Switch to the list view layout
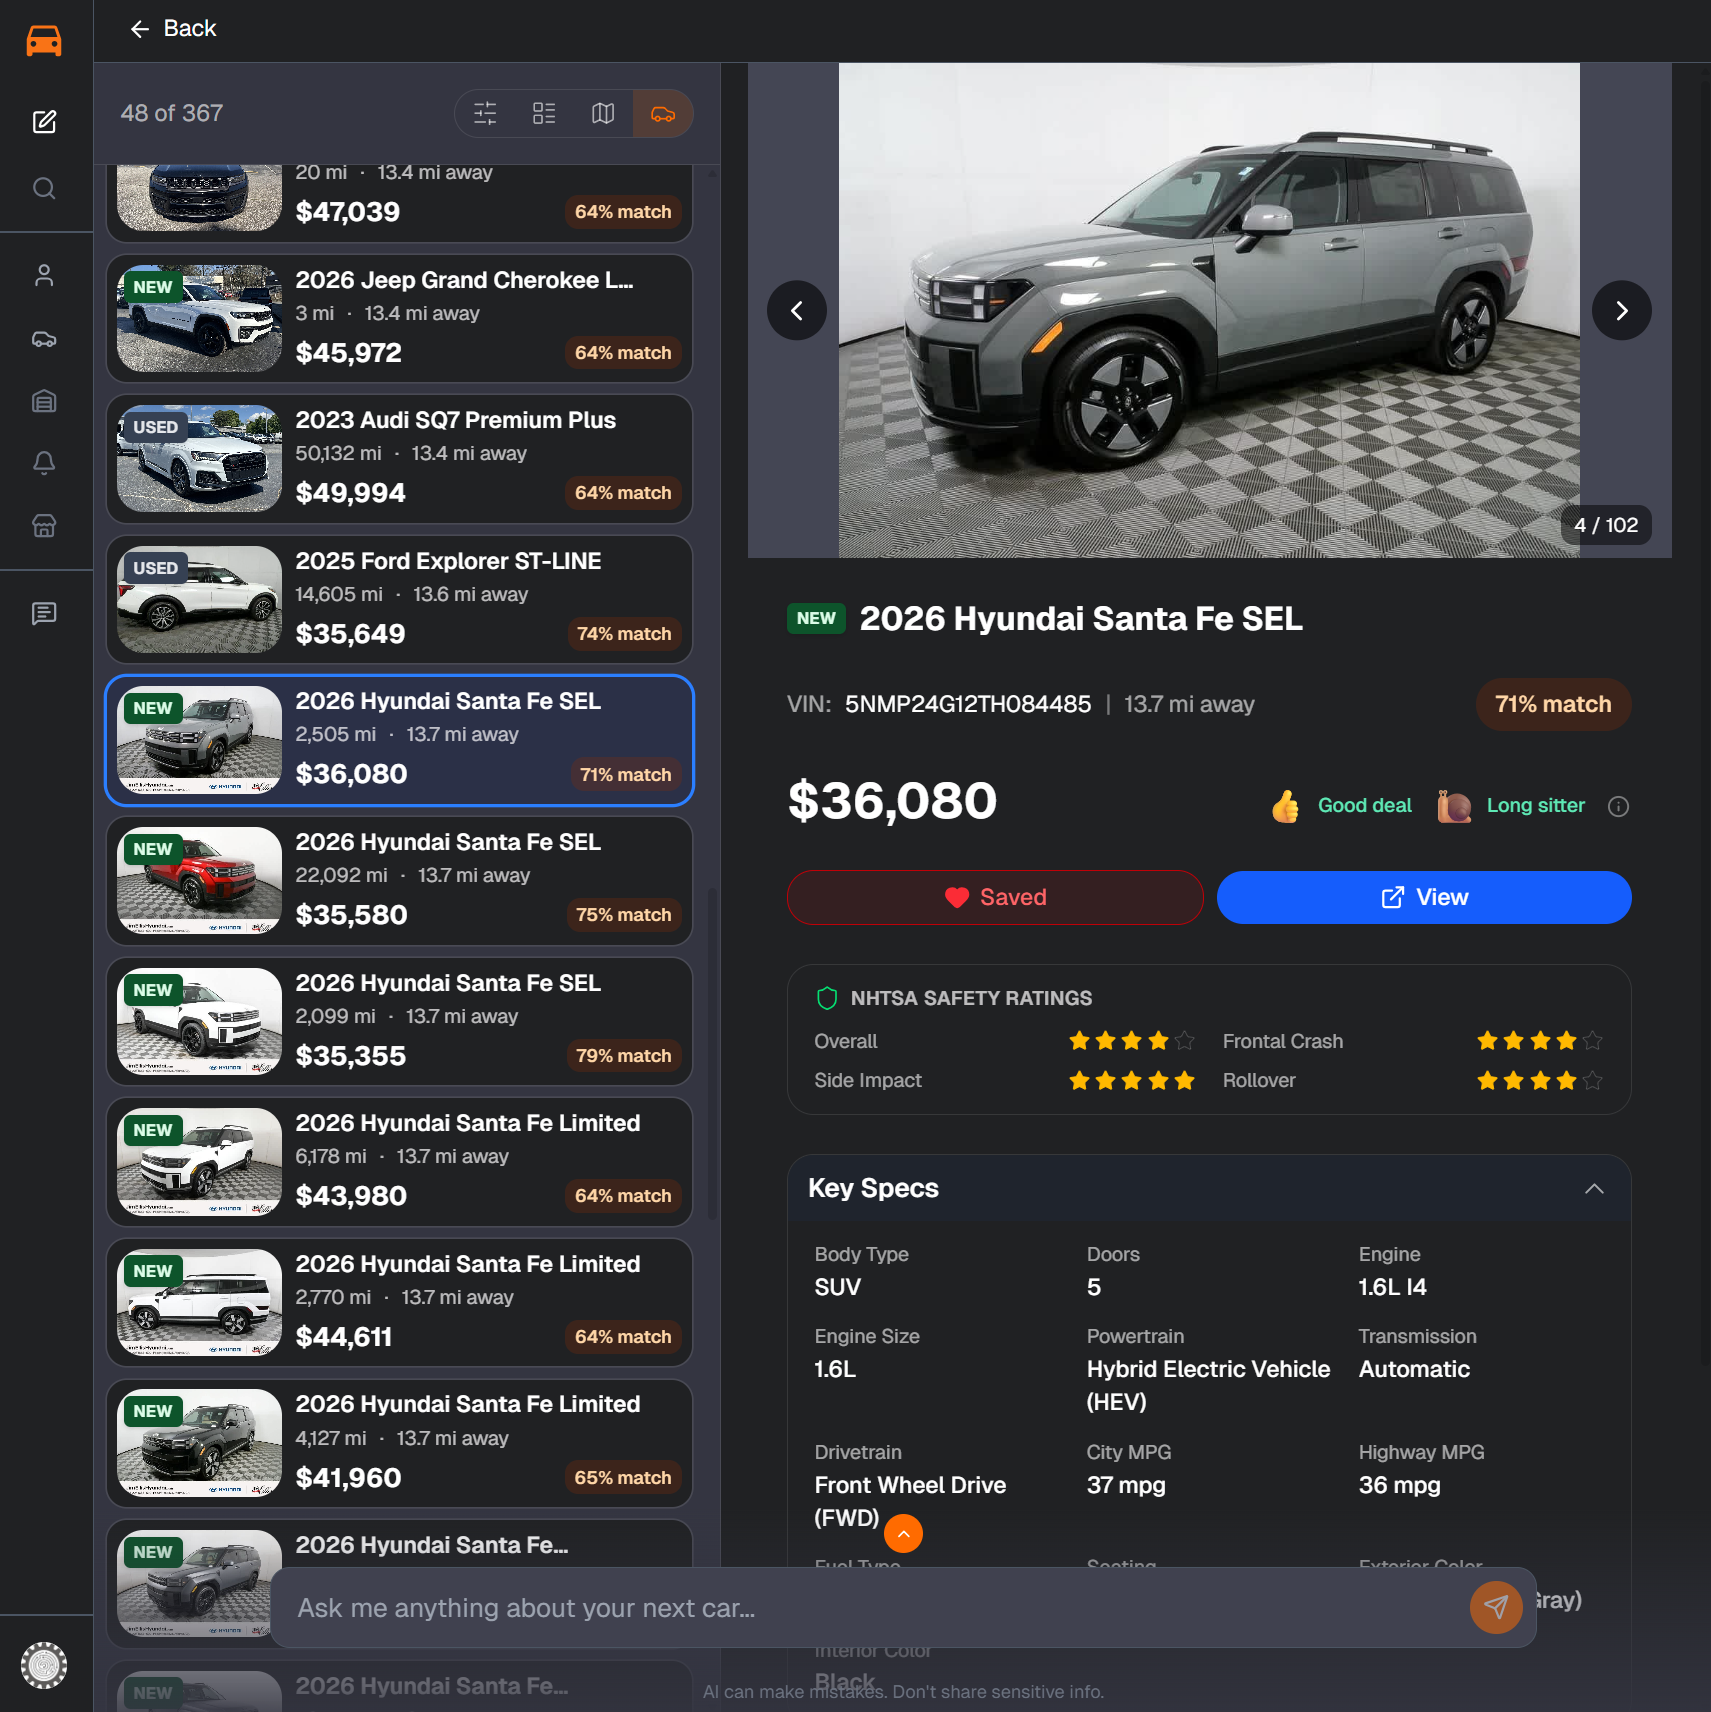The width and height of the screenshot is (1711, 1712). pos(544,114)
